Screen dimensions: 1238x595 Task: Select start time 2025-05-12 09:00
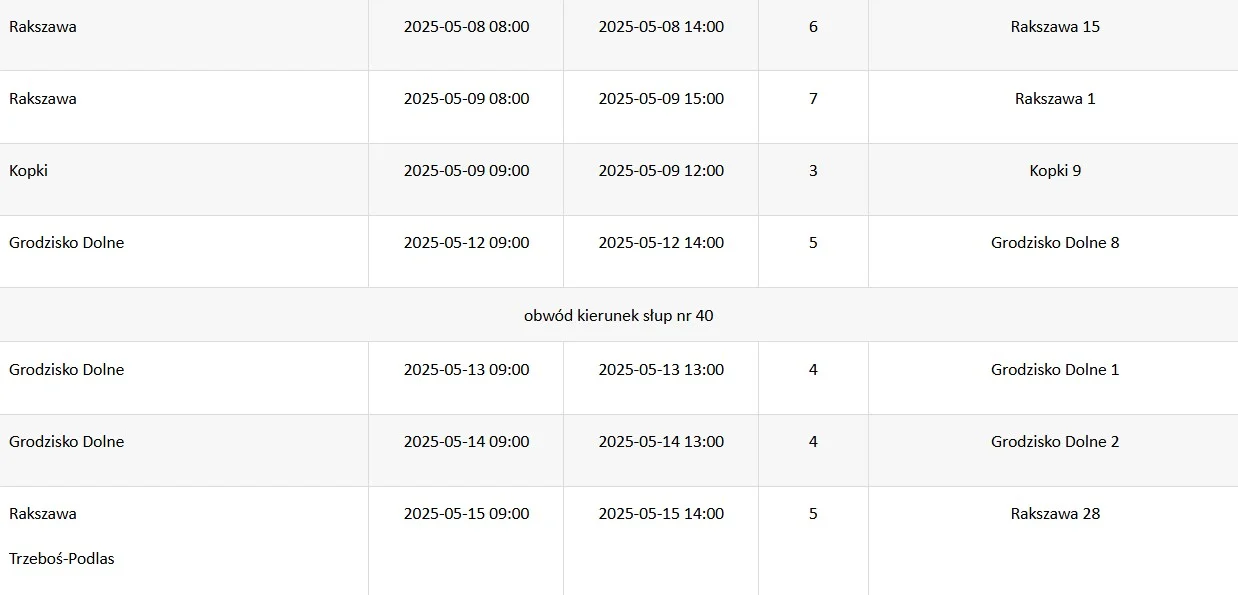tap(466, 243)
